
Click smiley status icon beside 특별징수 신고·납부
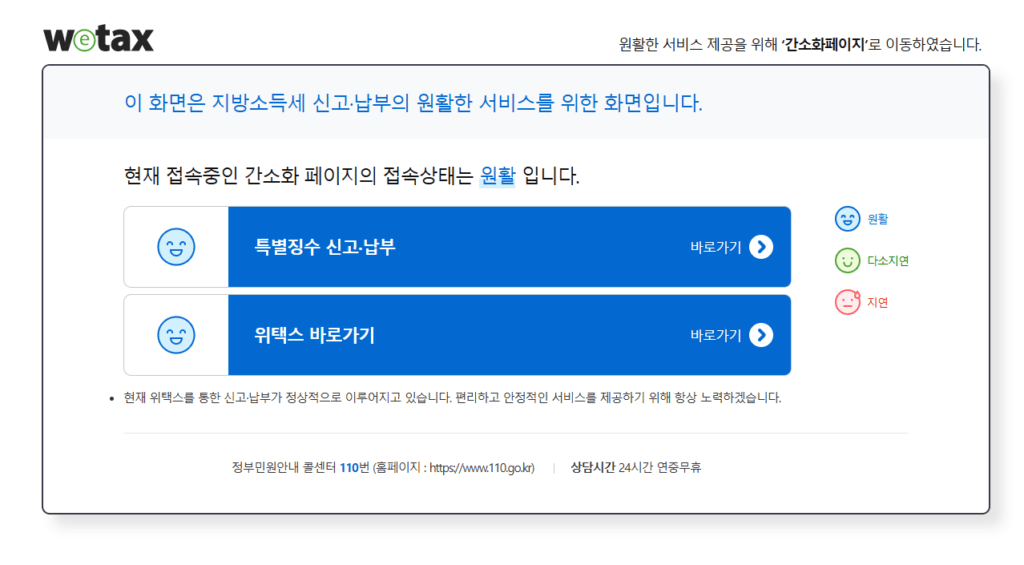click(176, 247)
